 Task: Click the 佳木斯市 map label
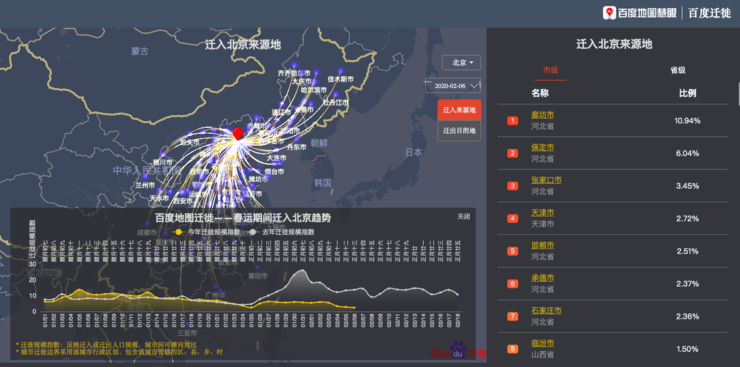pos(340,79)
